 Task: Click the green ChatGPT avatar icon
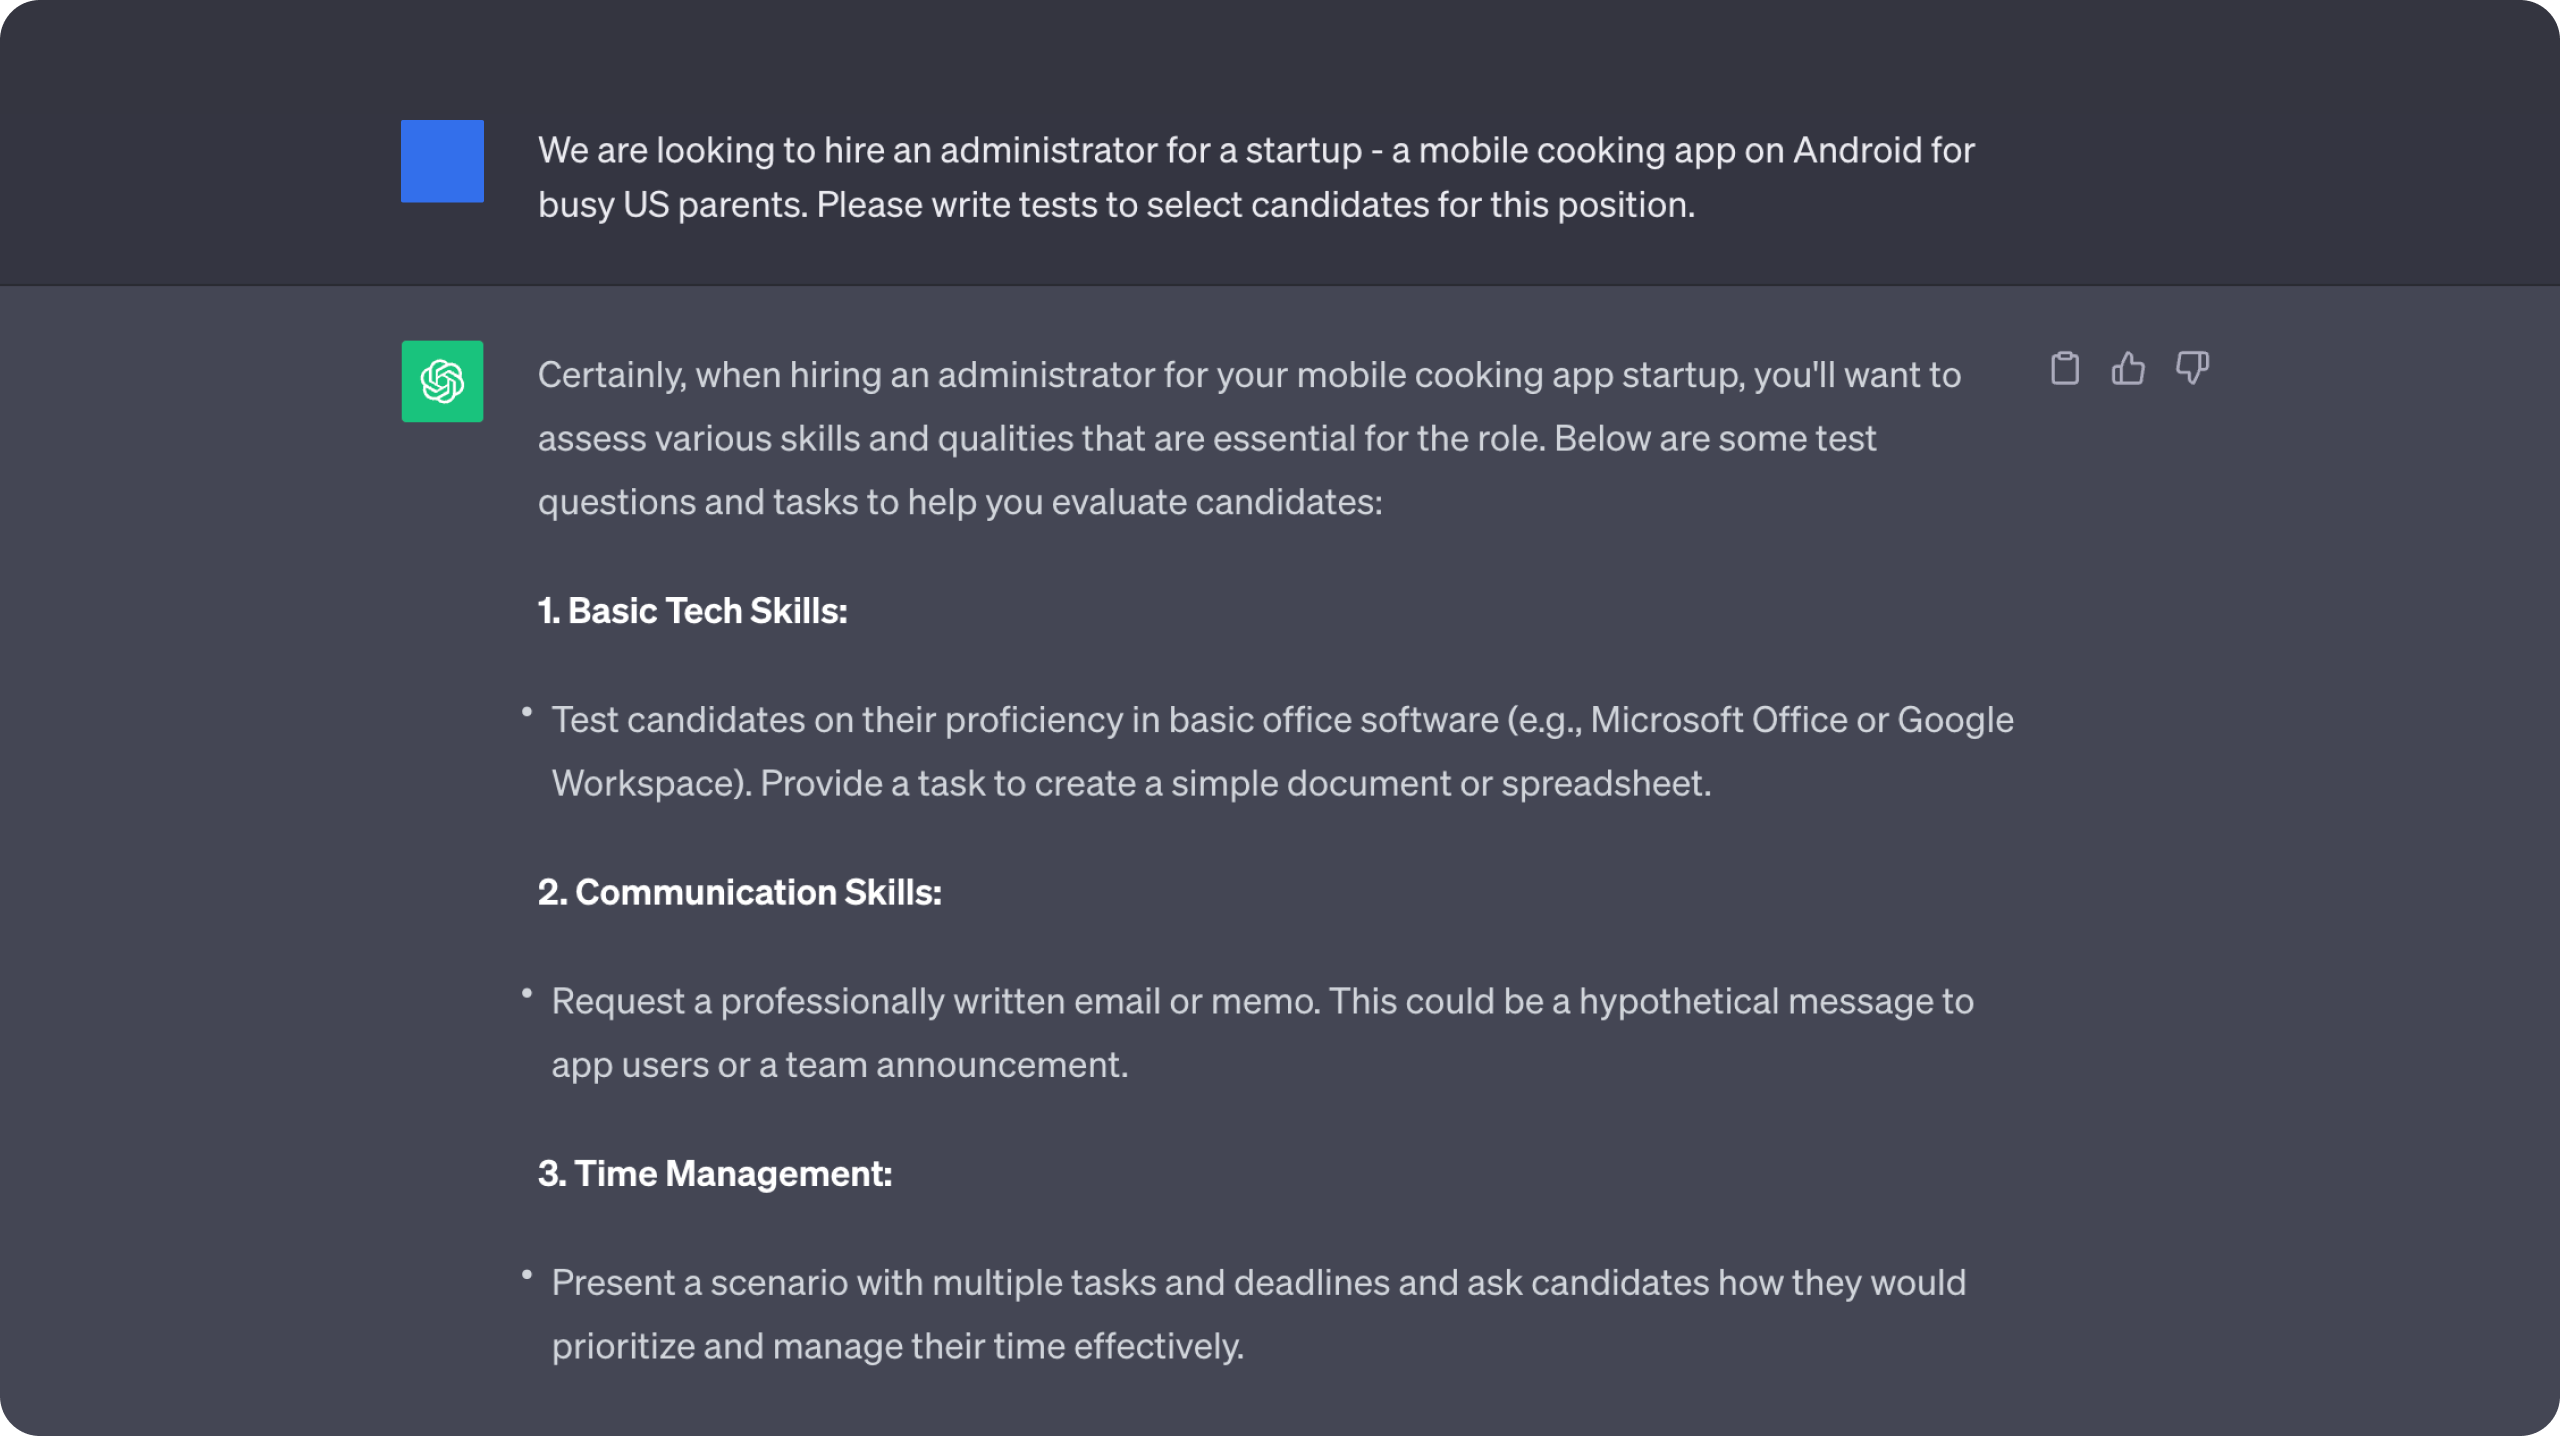pyautogui.click(x=442, y=381)
